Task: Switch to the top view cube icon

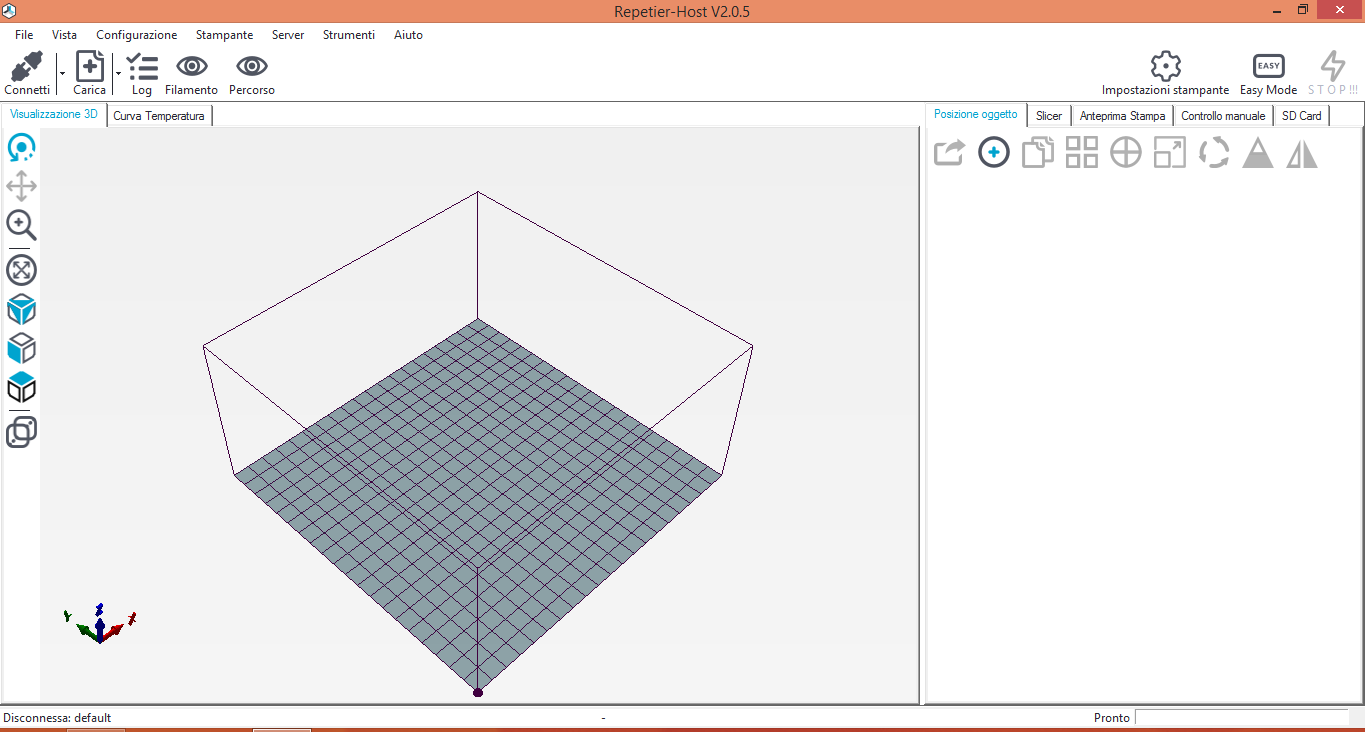Action: click(21, 387)
